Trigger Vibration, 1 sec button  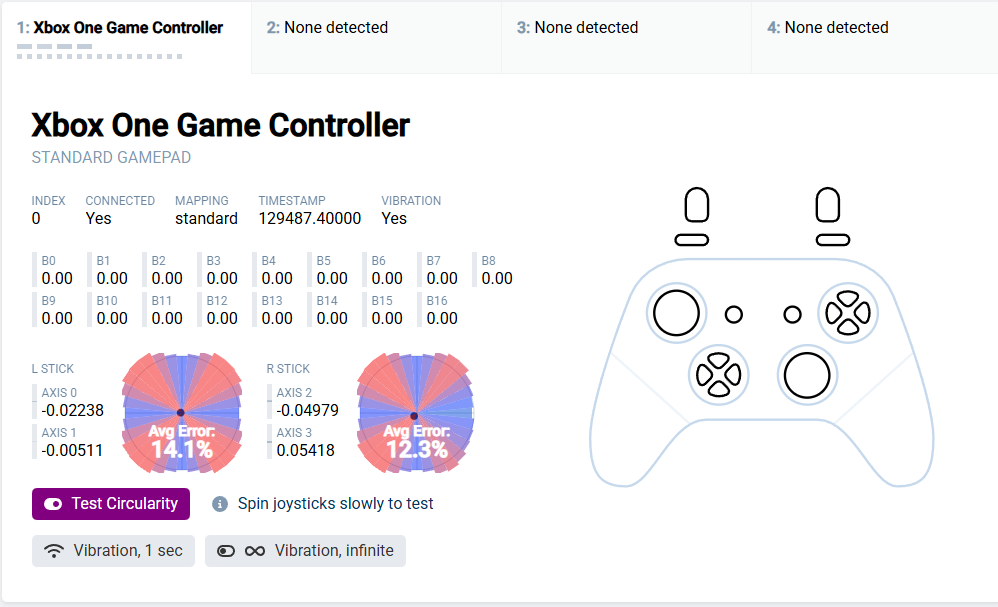(x=113, y=550)
